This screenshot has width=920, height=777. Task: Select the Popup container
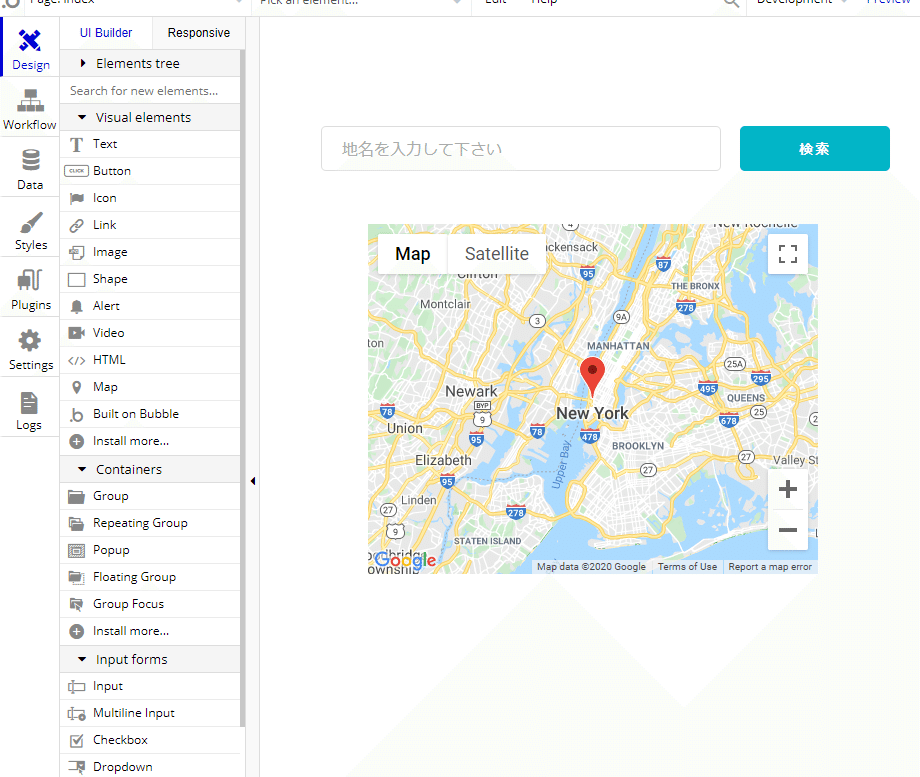(x=150, y=550)
